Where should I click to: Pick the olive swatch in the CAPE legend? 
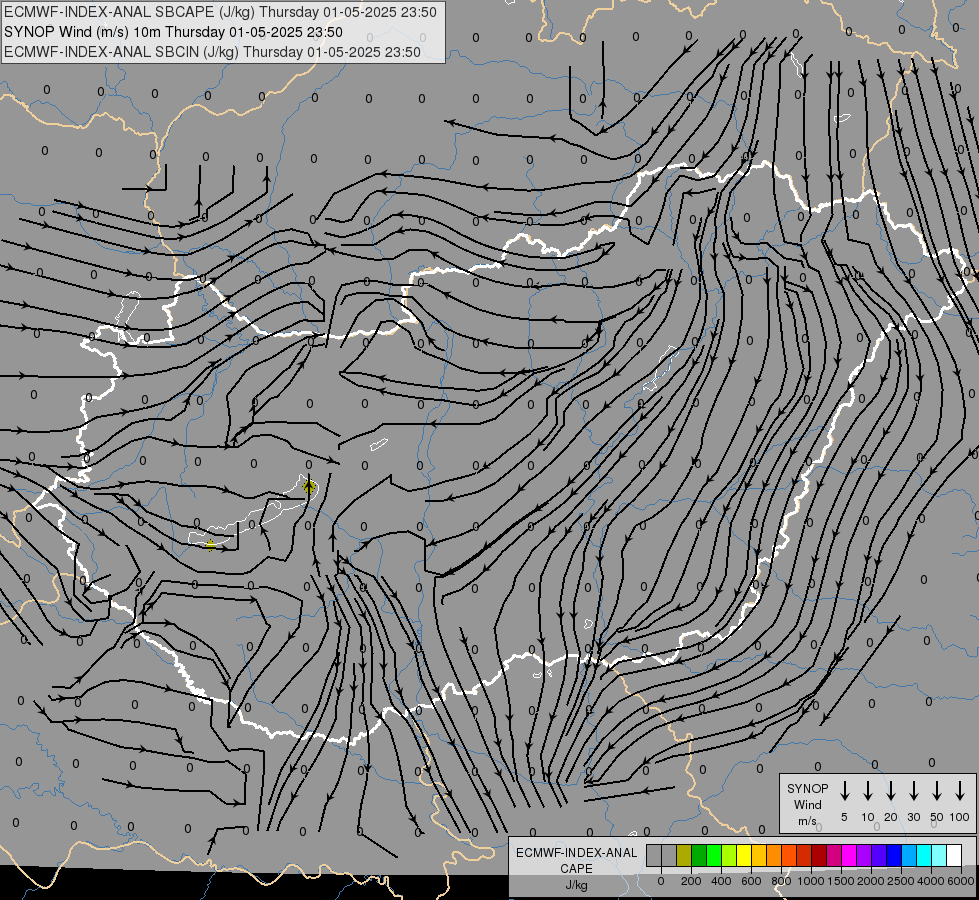pos(684,855)
